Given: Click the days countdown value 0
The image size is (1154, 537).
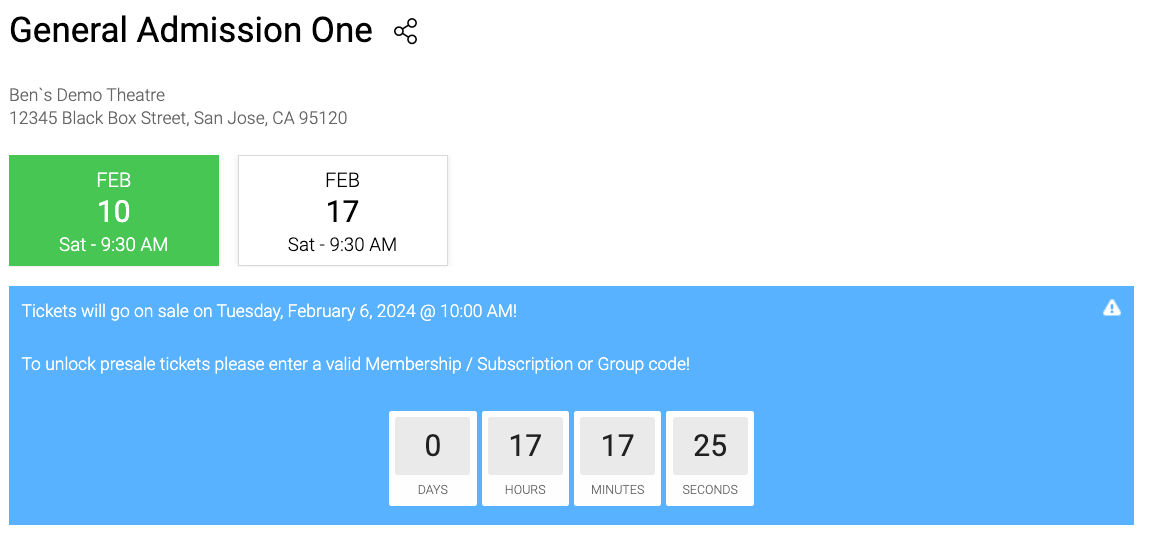Looking at the screenshot, I should [x=433, y=446].
